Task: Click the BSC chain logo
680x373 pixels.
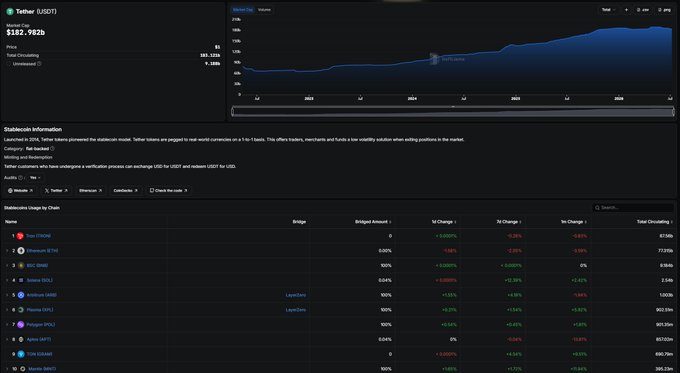Action: click(x=21, y=265)
